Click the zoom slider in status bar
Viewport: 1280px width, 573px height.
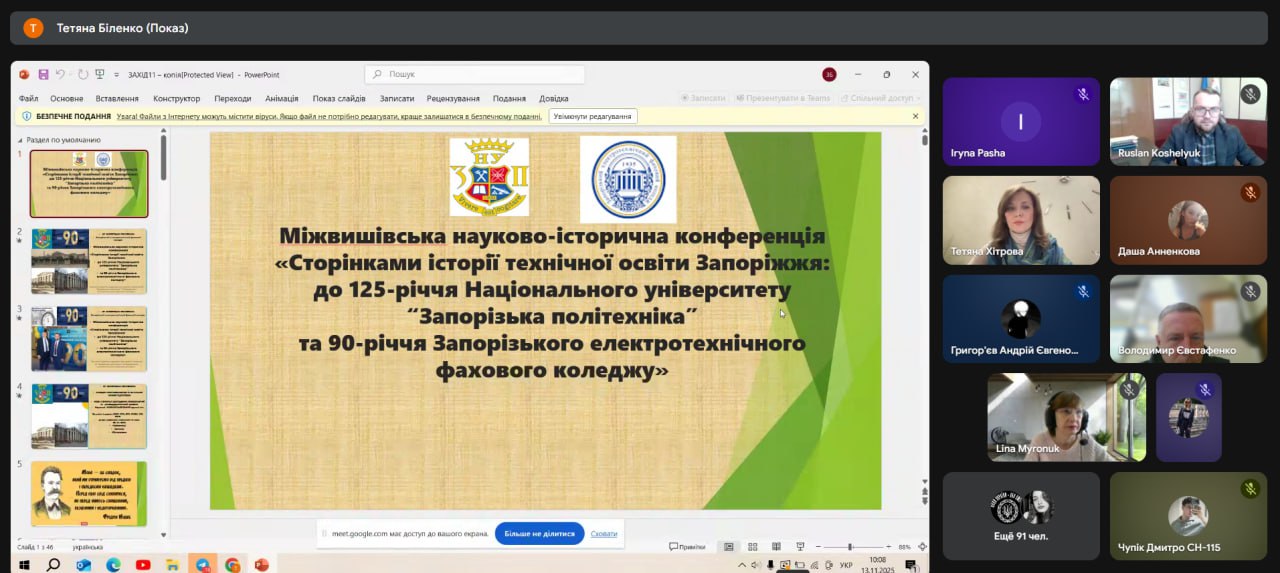(x=850, y=547)
